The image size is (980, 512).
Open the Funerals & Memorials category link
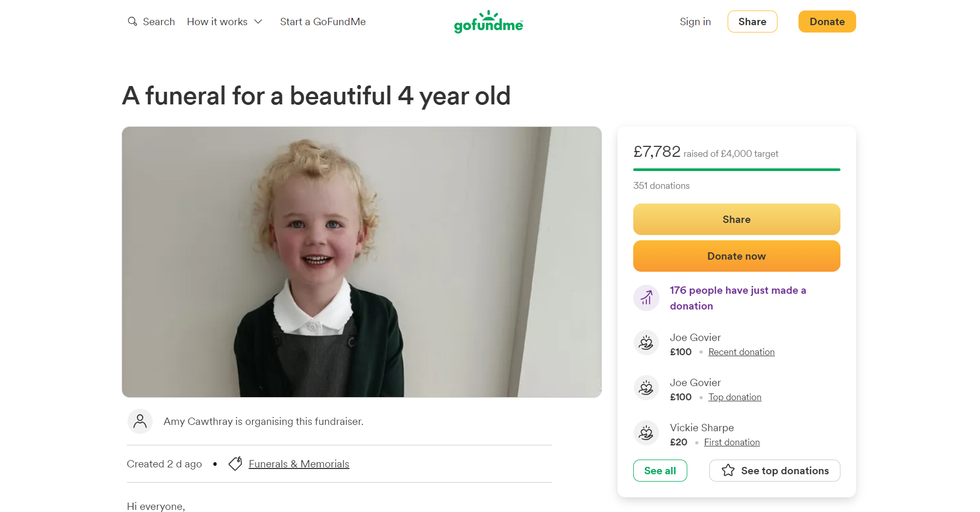(299, 464)
